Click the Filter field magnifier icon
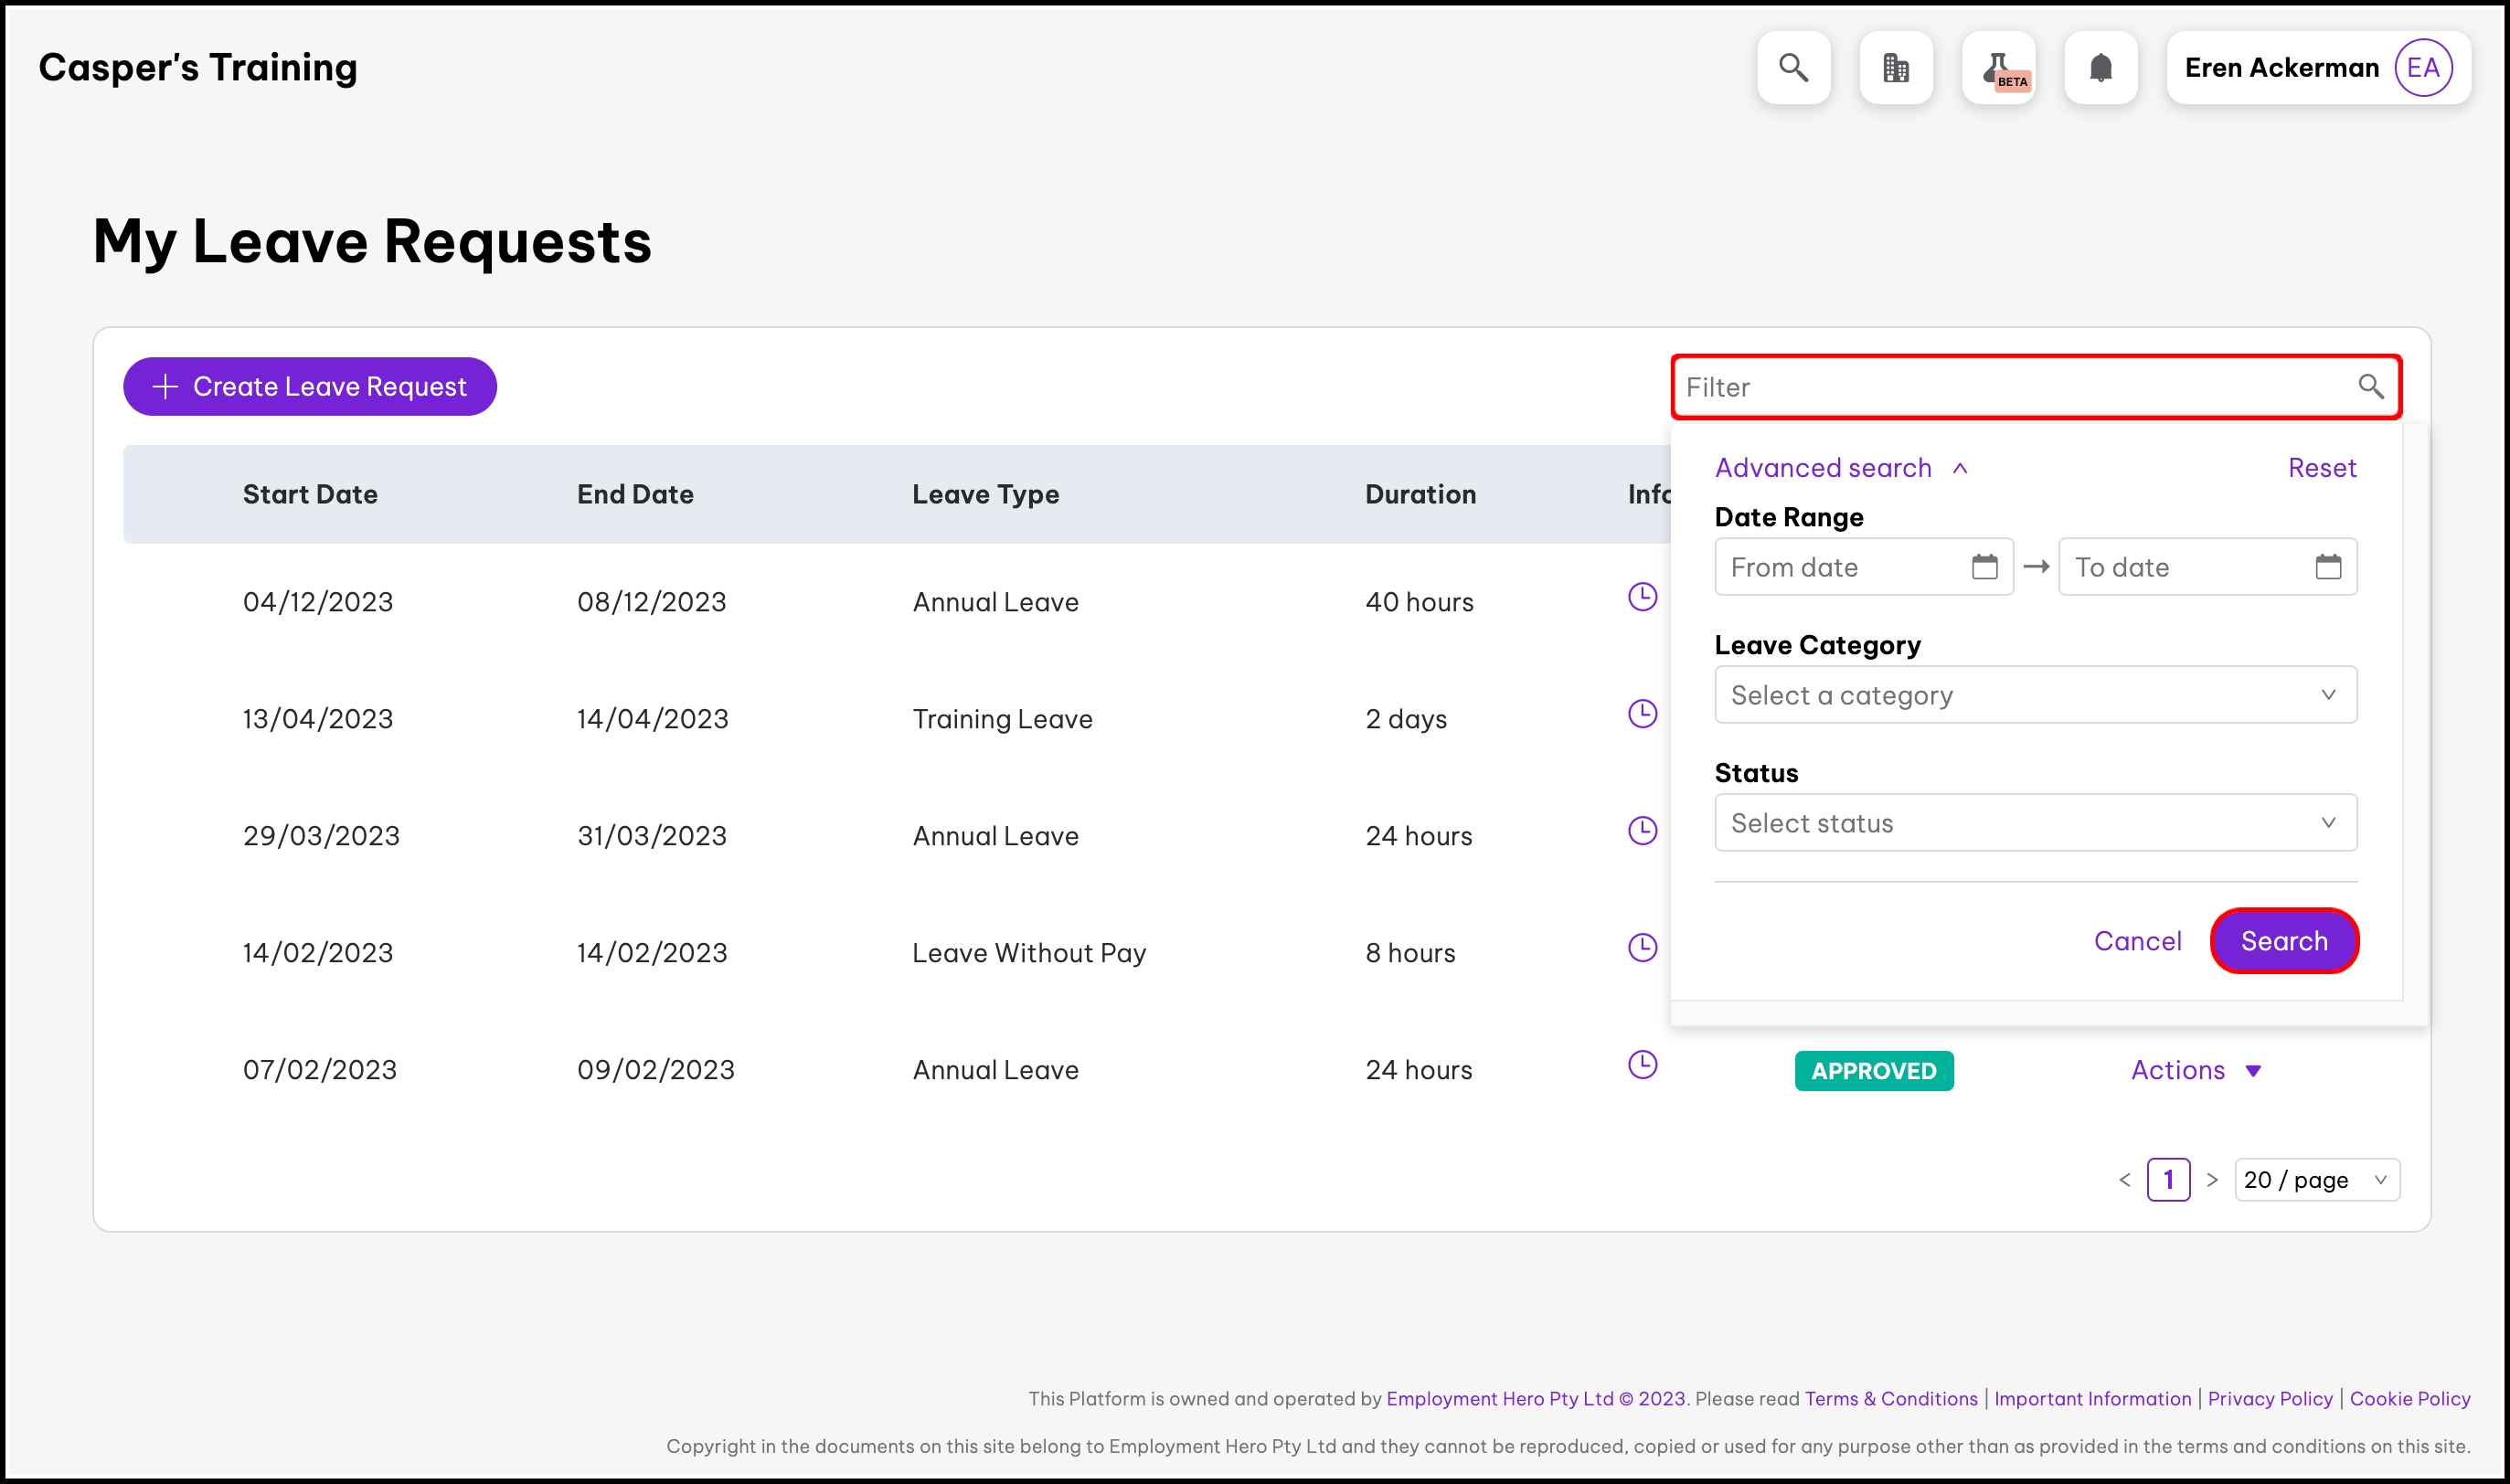This screenshot has width=2510, height=1484. [2371, 386]
